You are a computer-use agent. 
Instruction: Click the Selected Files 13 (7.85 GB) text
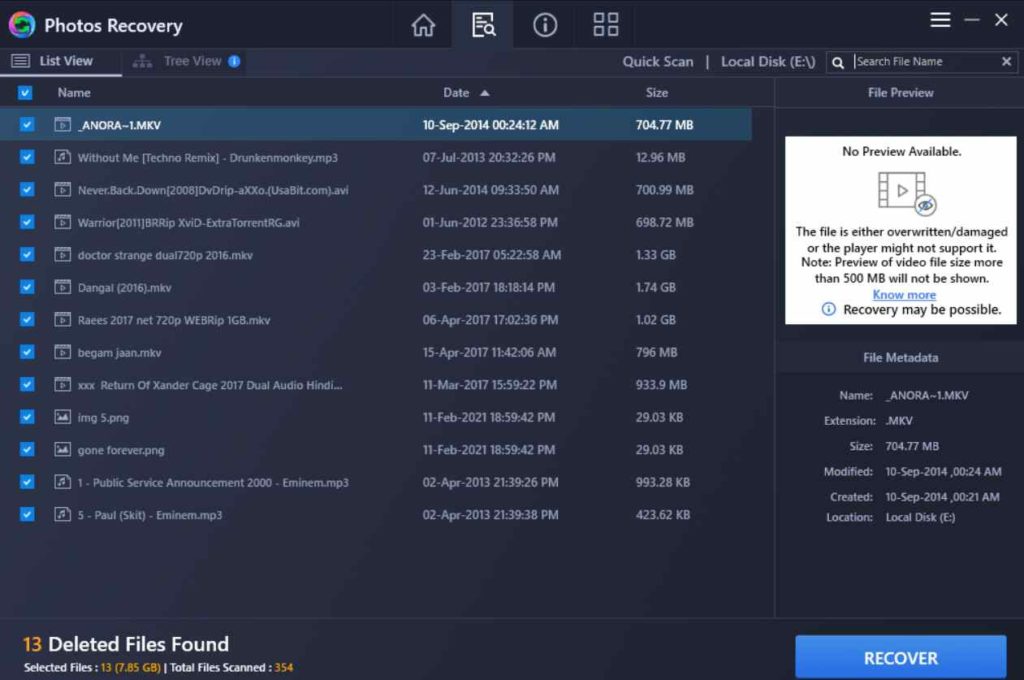[92, 668]
